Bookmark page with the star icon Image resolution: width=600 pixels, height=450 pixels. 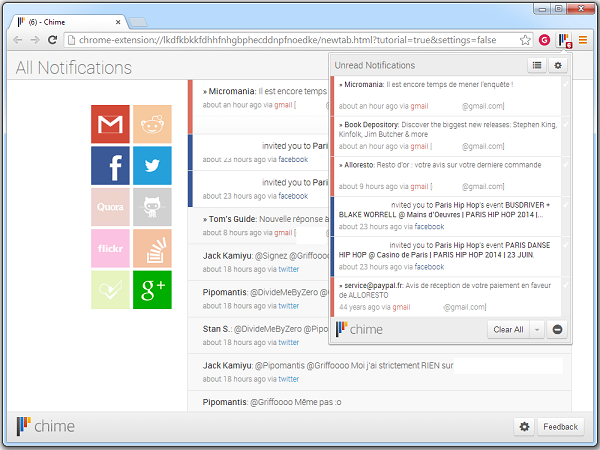coord(525,40)
